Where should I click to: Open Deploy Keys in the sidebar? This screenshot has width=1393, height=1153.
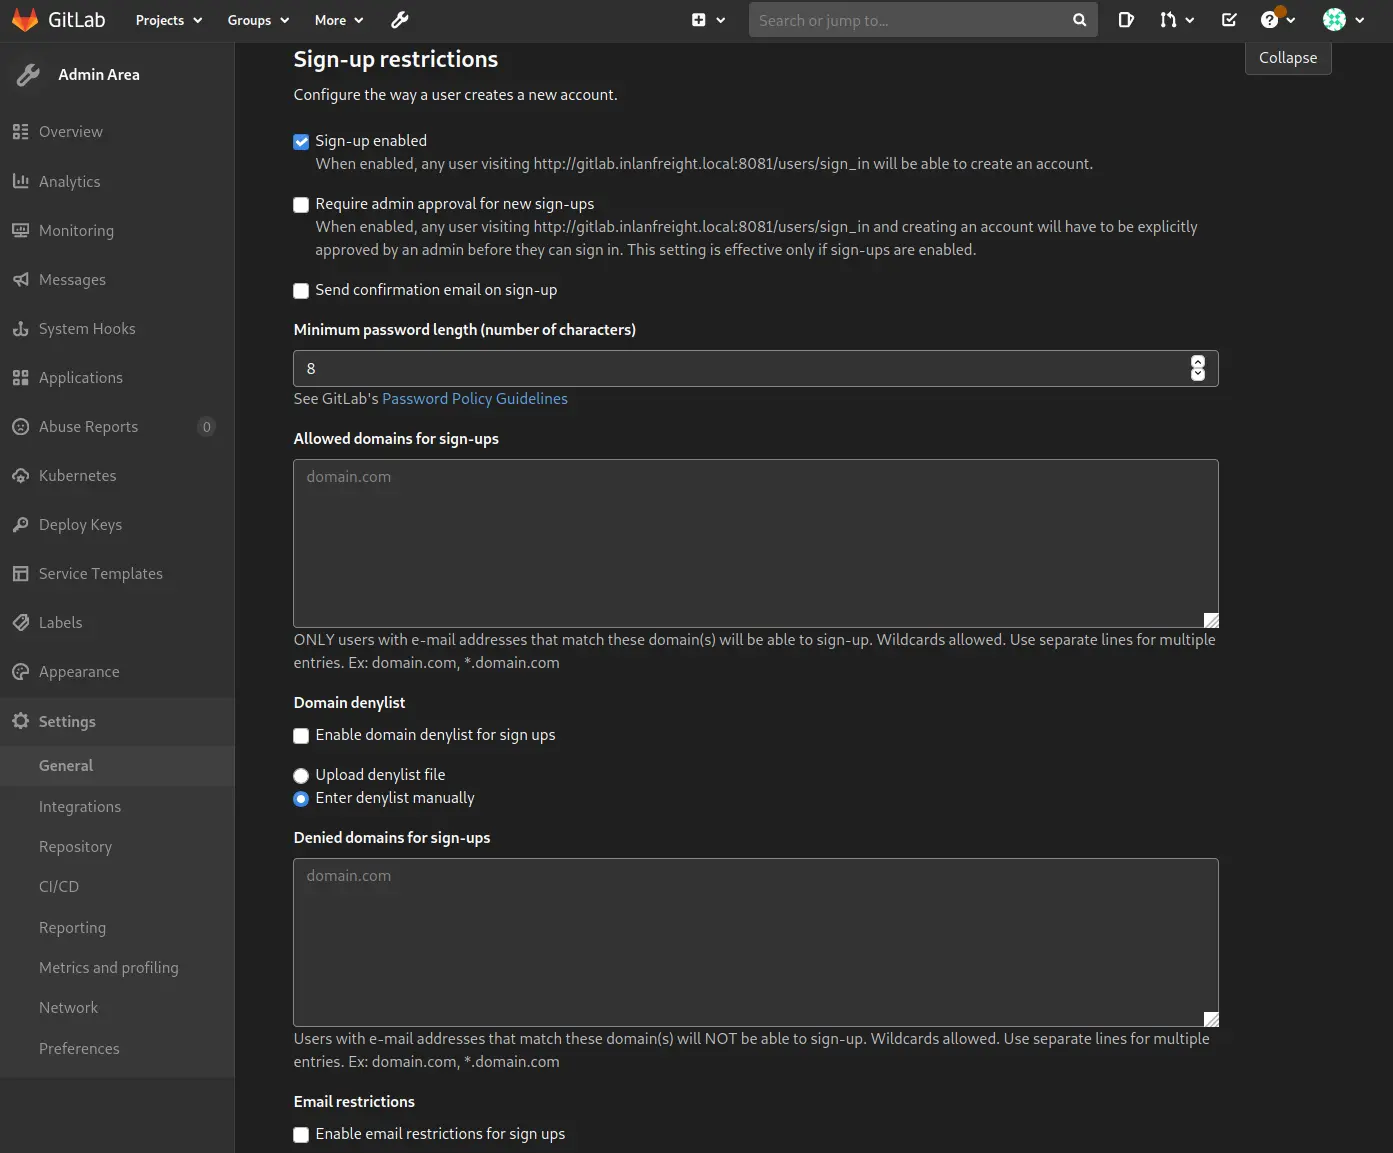(x=80, y=525)
